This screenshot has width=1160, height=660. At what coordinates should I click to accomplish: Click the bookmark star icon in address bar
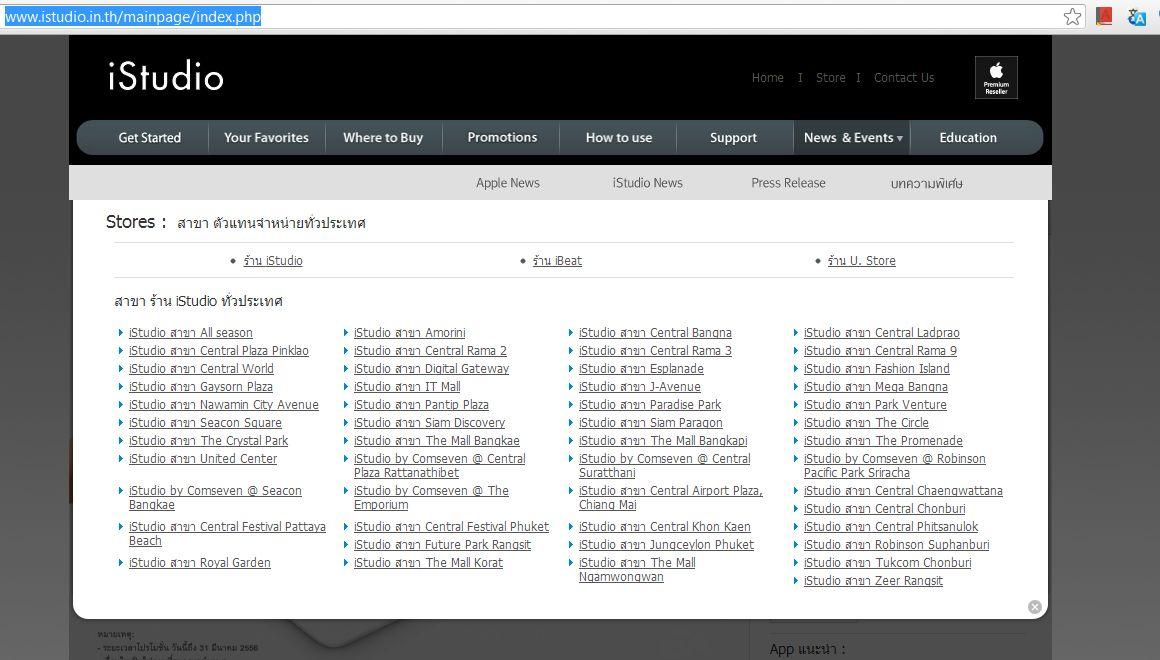[x=1072, y=17]
